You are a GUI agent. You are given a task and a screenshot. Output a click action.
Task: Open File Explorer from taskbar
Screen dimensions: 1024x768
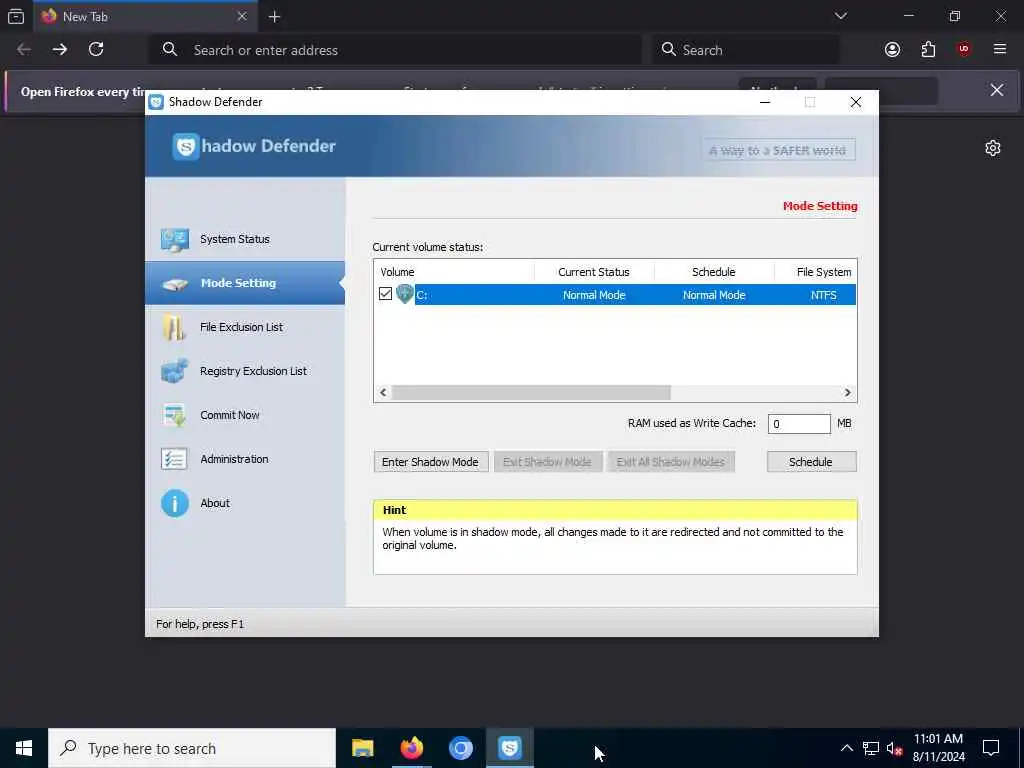[x=362, y=748]
